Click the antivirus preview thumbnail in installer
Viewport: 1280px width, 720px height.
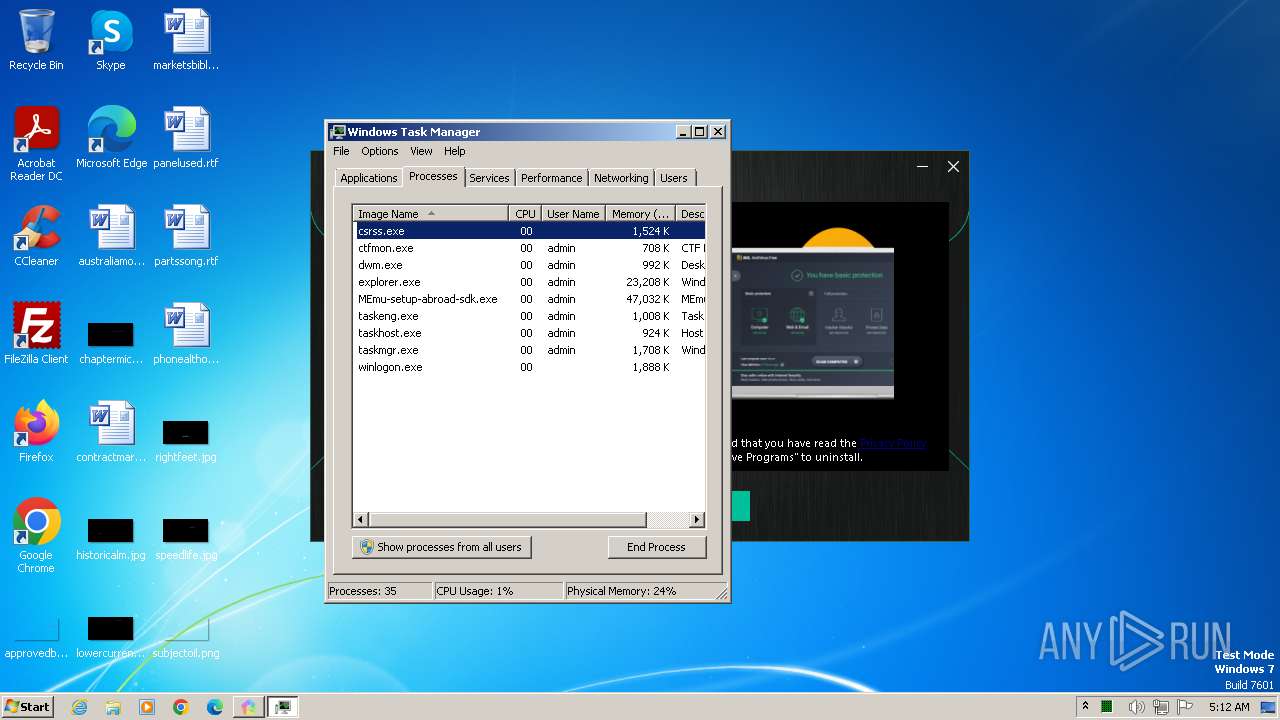[813, 323]
